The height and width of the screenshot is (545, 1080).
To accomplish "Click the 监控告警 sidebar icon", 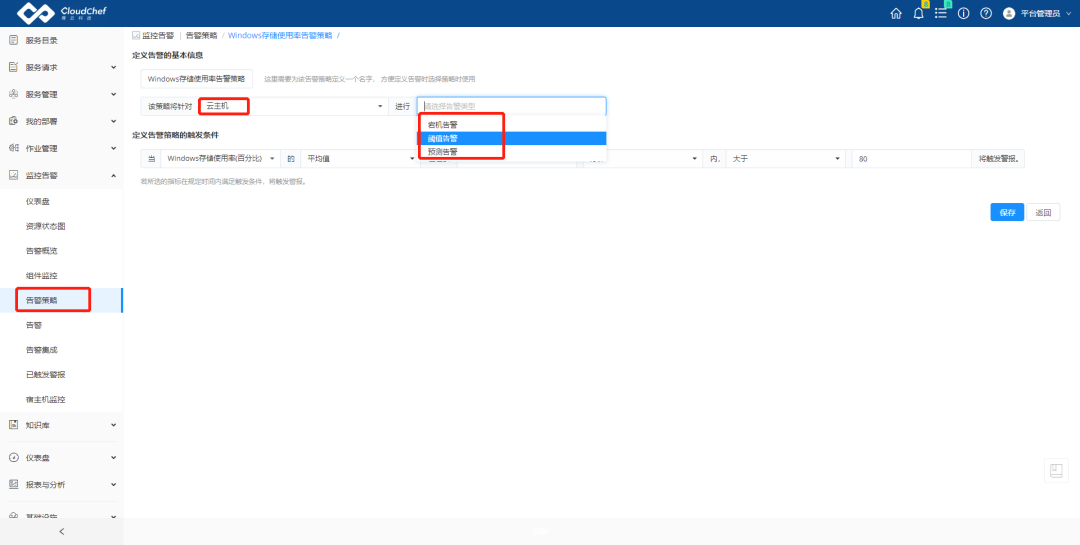I will (12, 175).
